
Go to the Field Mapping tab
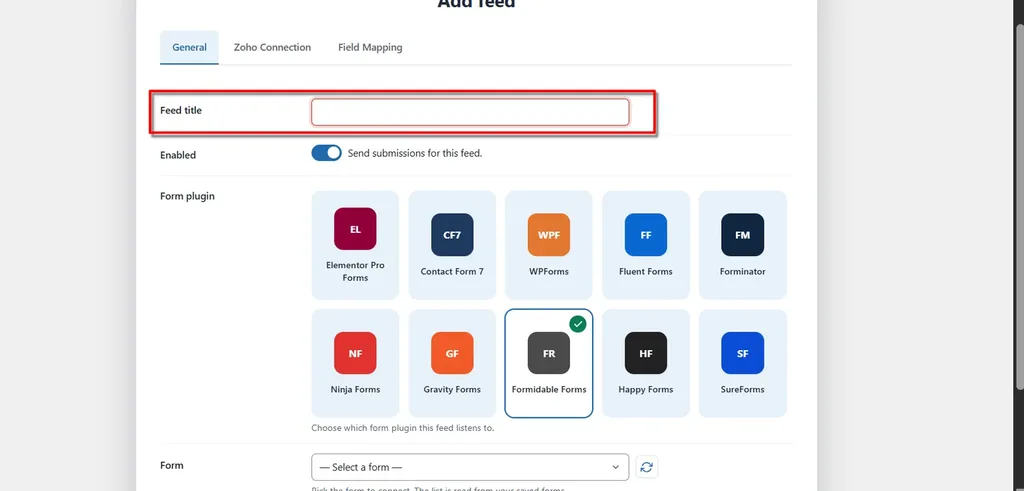point(370,47)
